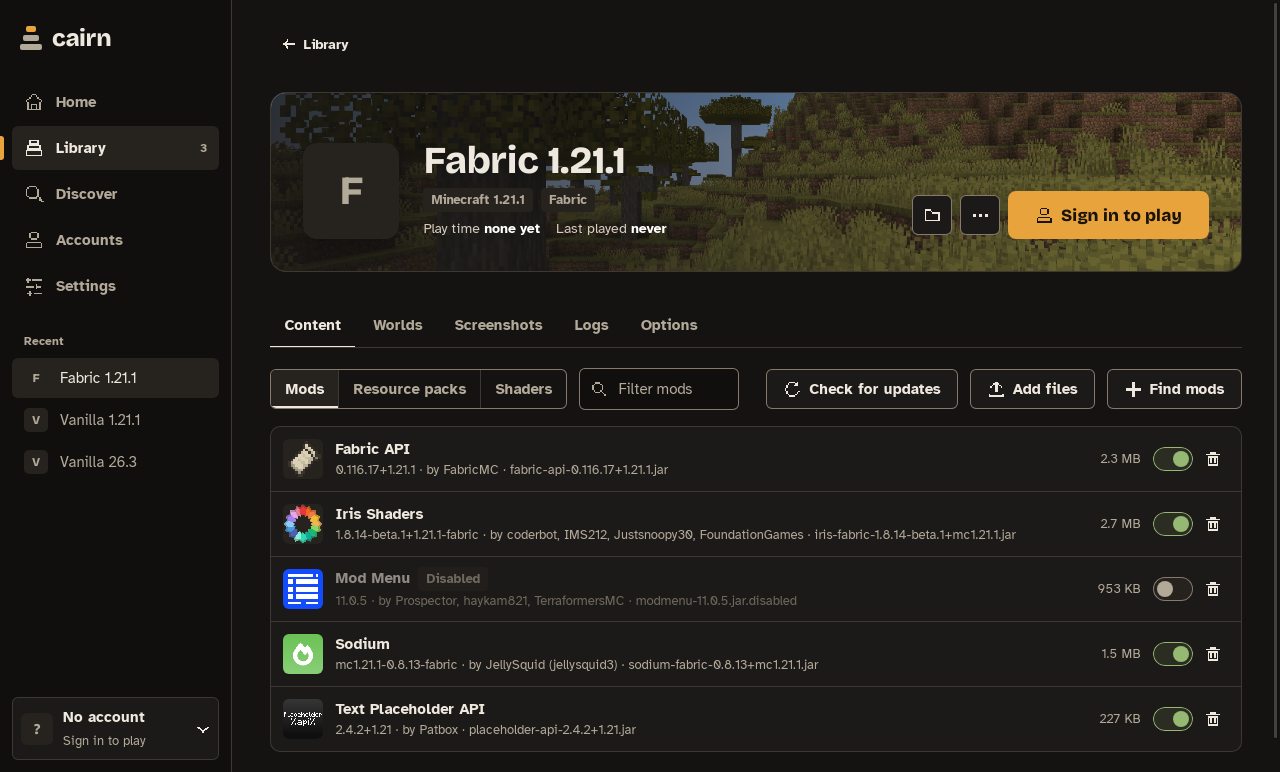Click the Iris Shaders colorful ring icon

(x=303, y=524)
